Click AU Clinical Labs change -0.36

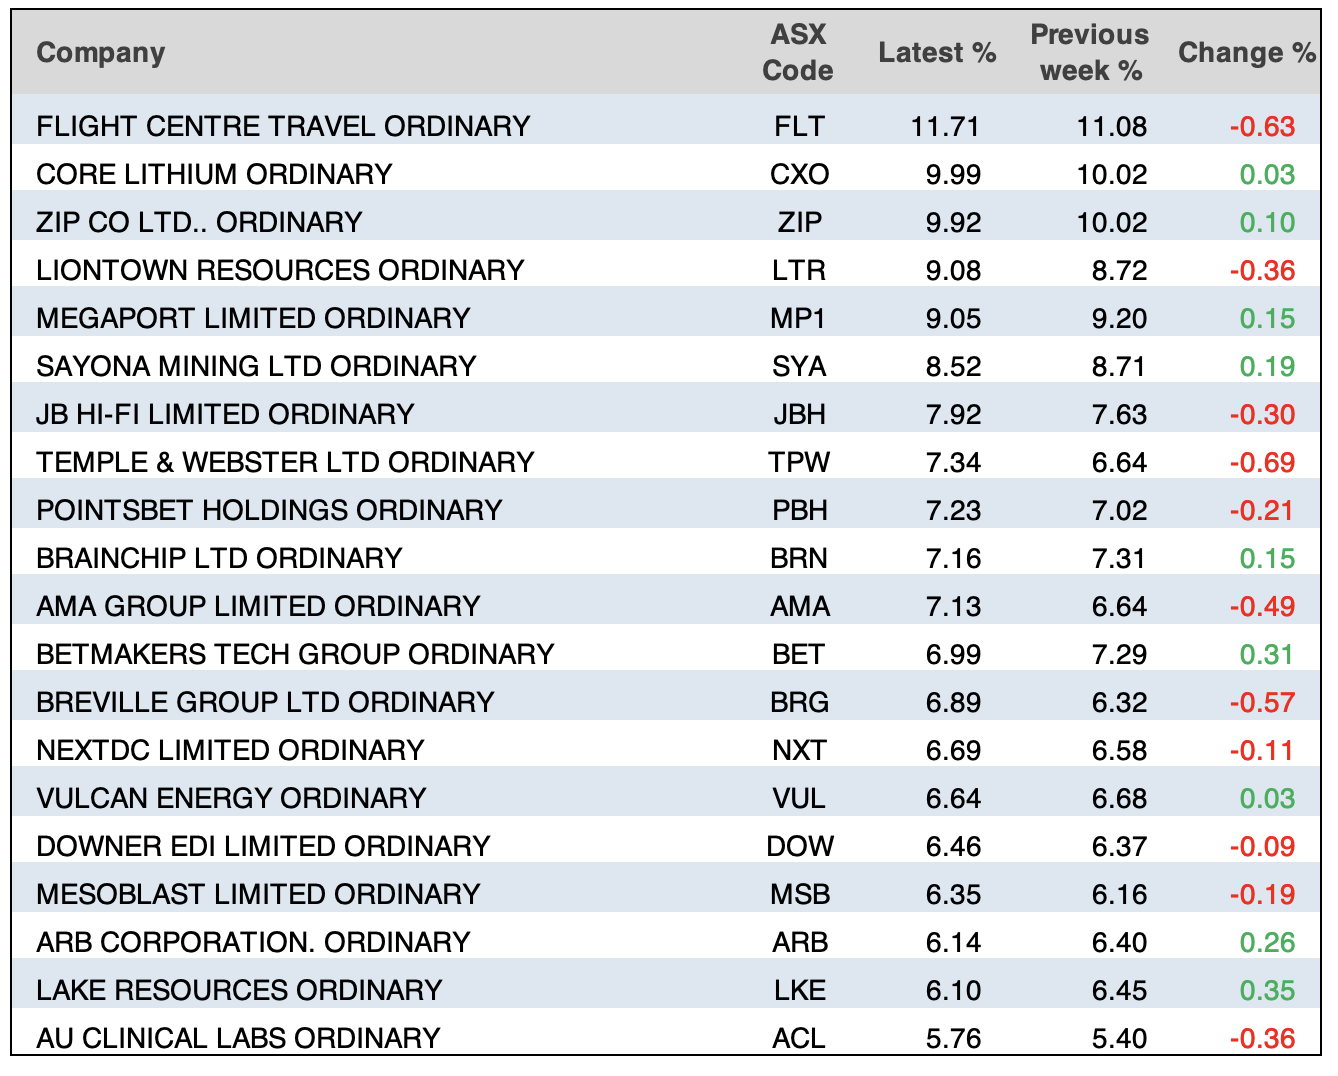click(x=1261, y=1038)
